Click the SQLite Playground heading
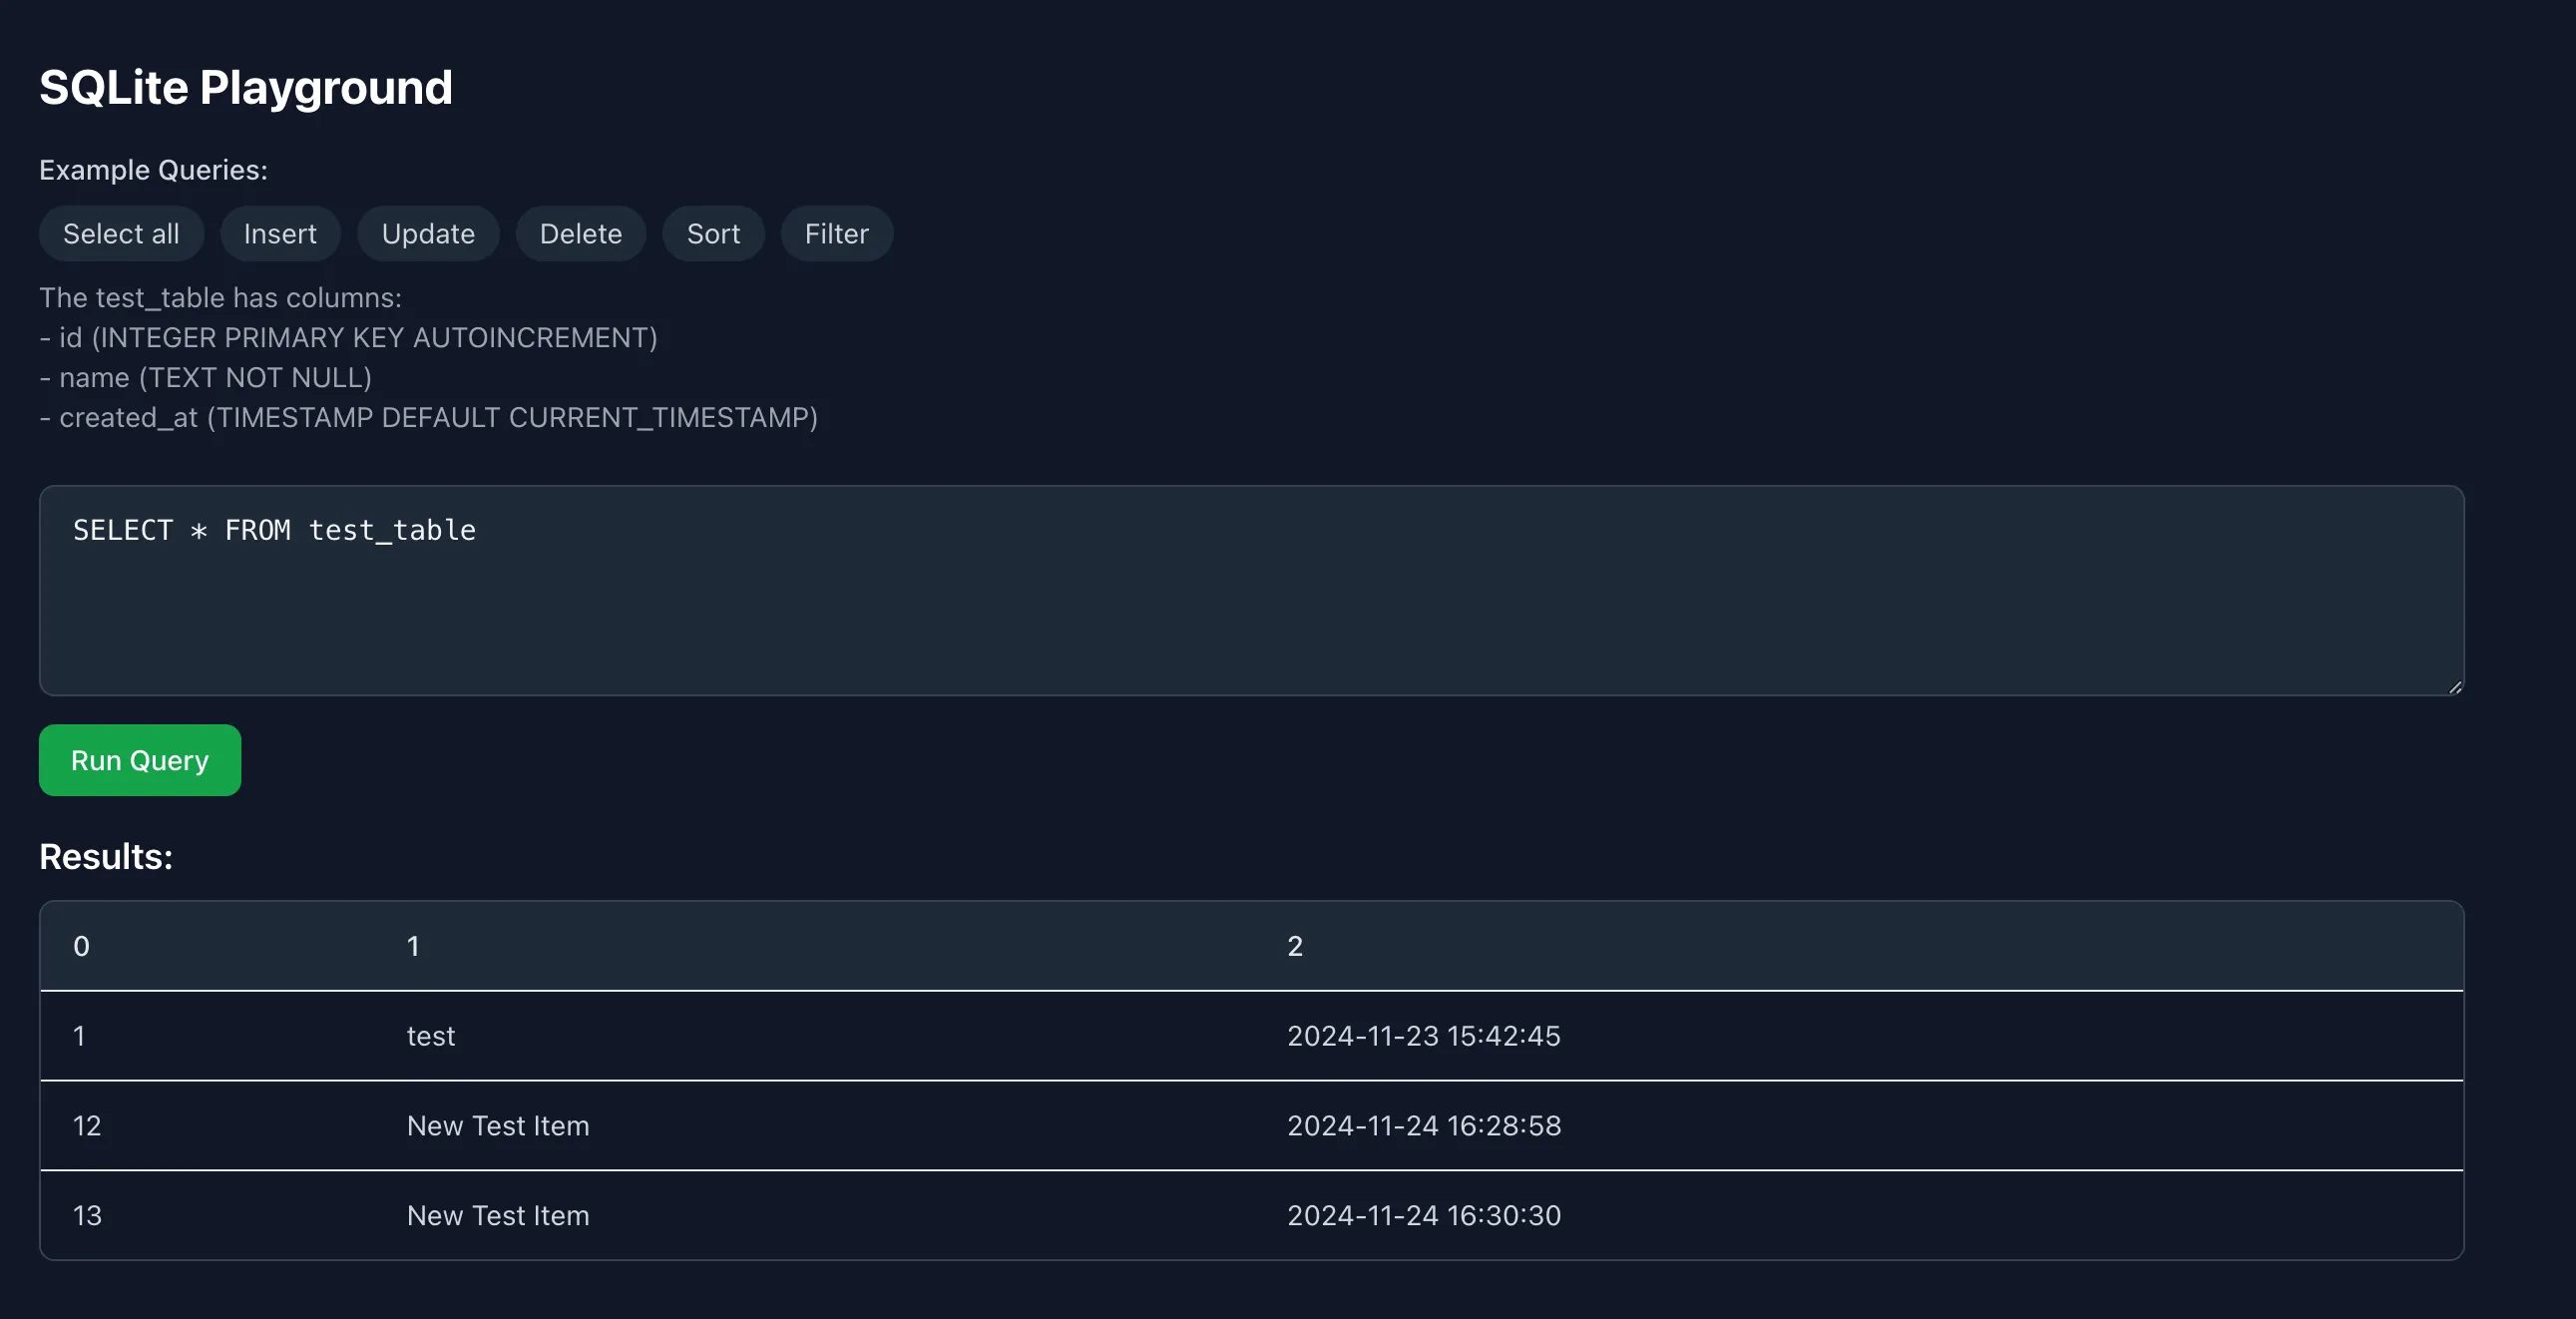This screenshot has width=2576, height=1319. click(246, 87)
